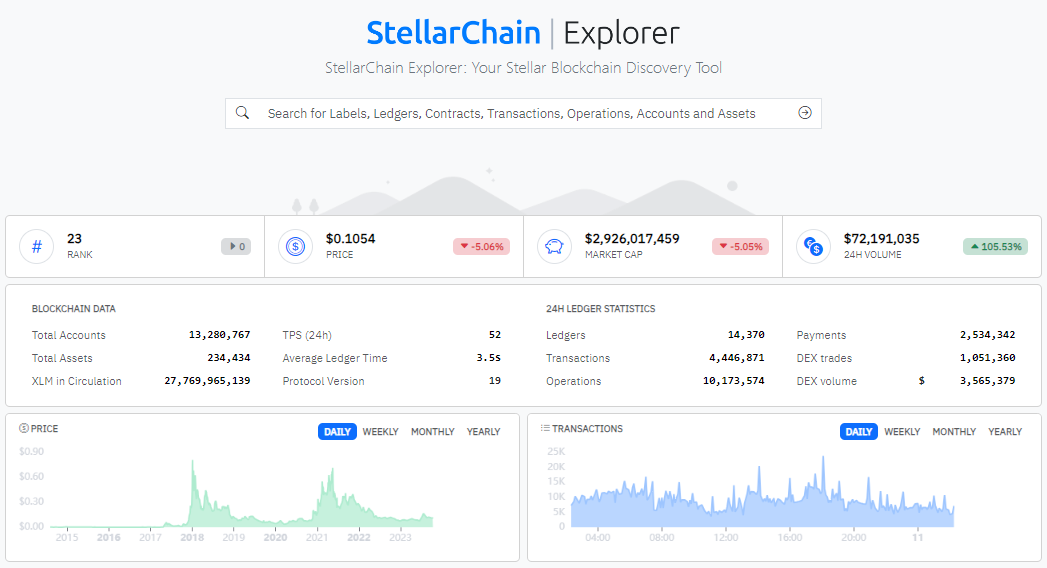This screenshot has width=1047, height=568.
Task: Click the small icon beside PRICE chart title
Action: pyautogui.click(x=24, y=429)
